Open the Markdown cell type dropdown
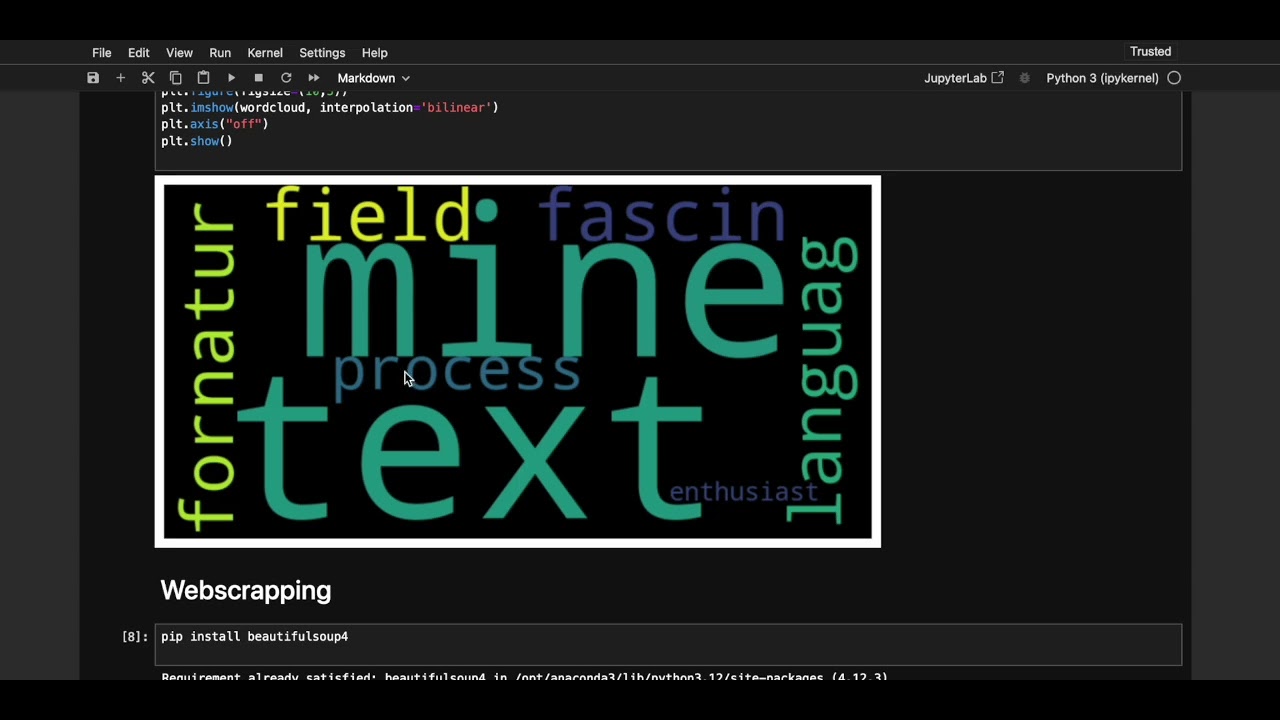1280x720 pixels. (x=373, y=78)
